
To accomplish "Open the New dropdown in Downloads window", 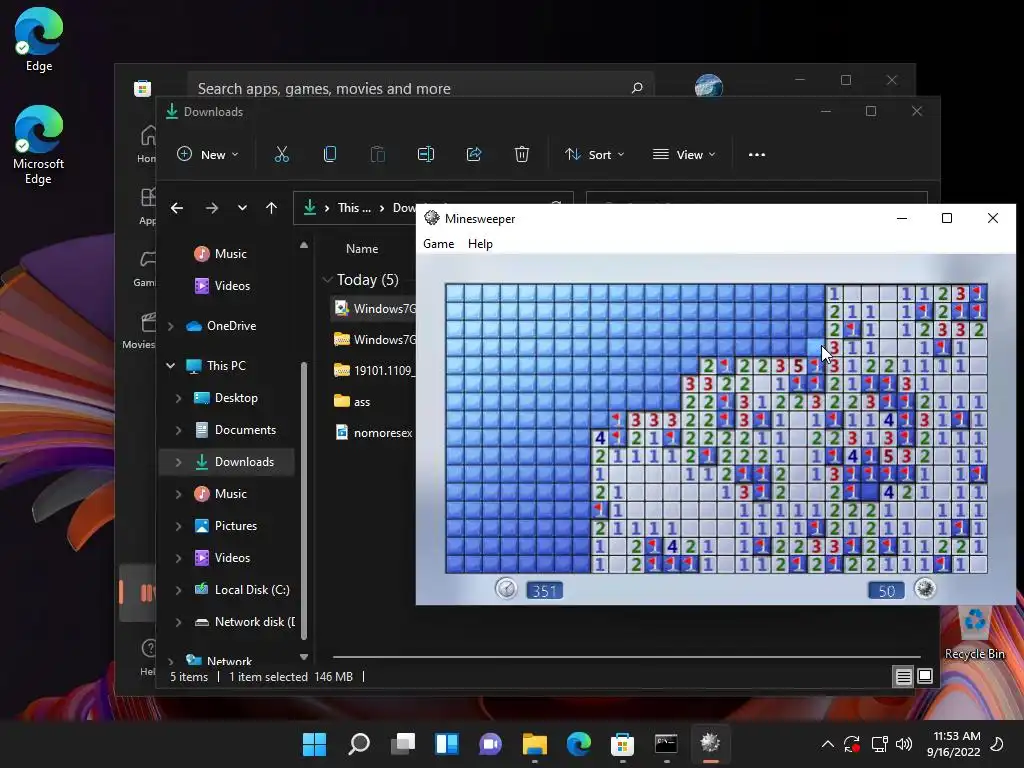I will (208, 155).
